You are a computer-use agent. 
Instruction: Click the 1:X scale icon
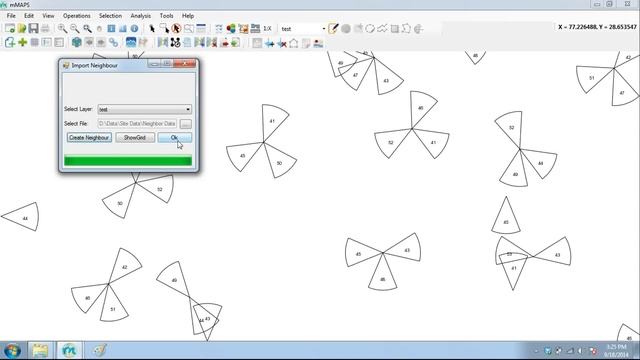pos(267,29)
